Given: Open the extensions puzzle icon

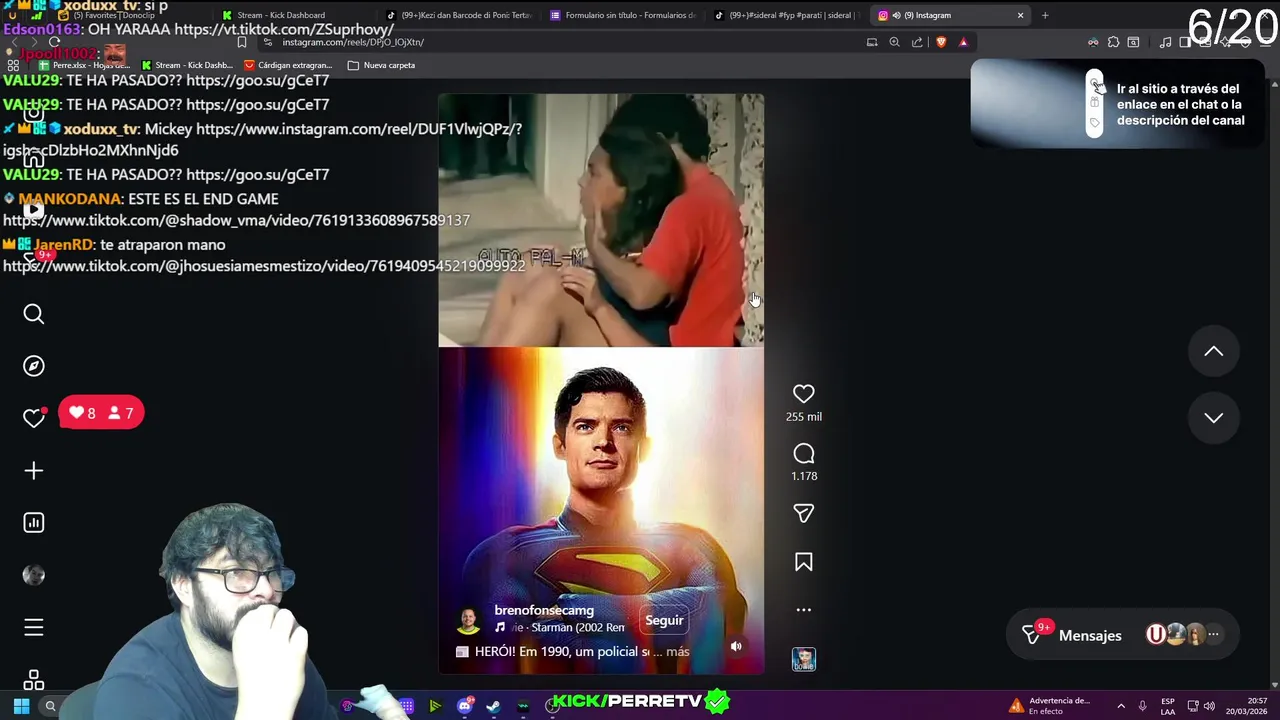Looking at the screenshot, I should tap(1113, 42).
